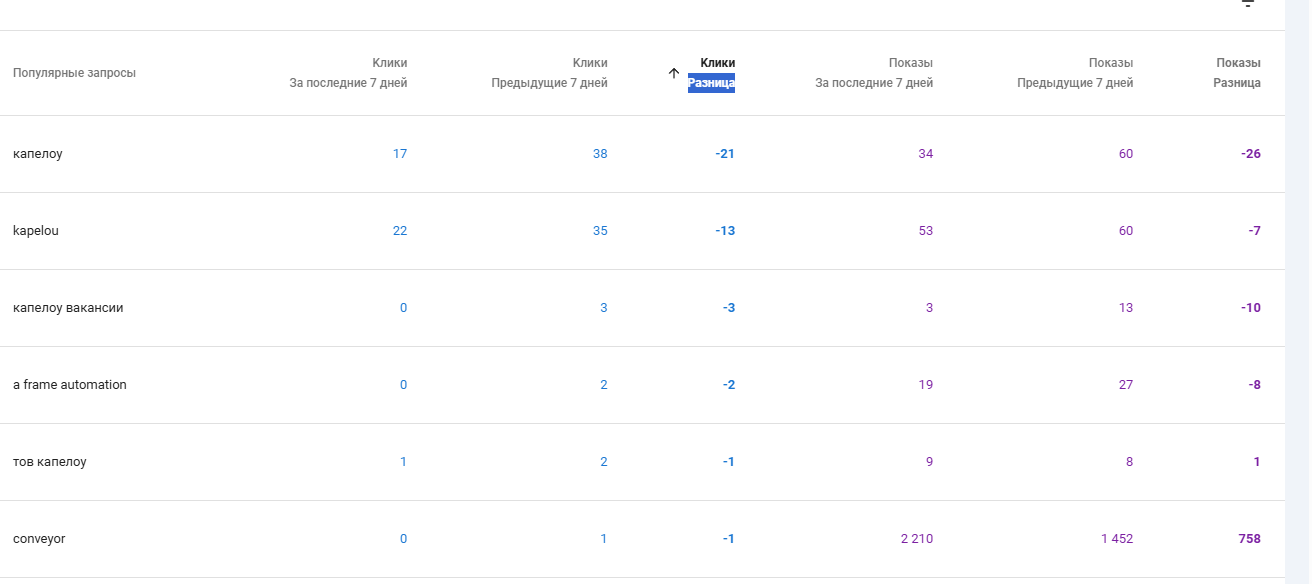Open the капелоу query row
1312x584 pixels.
click(642, 154)
